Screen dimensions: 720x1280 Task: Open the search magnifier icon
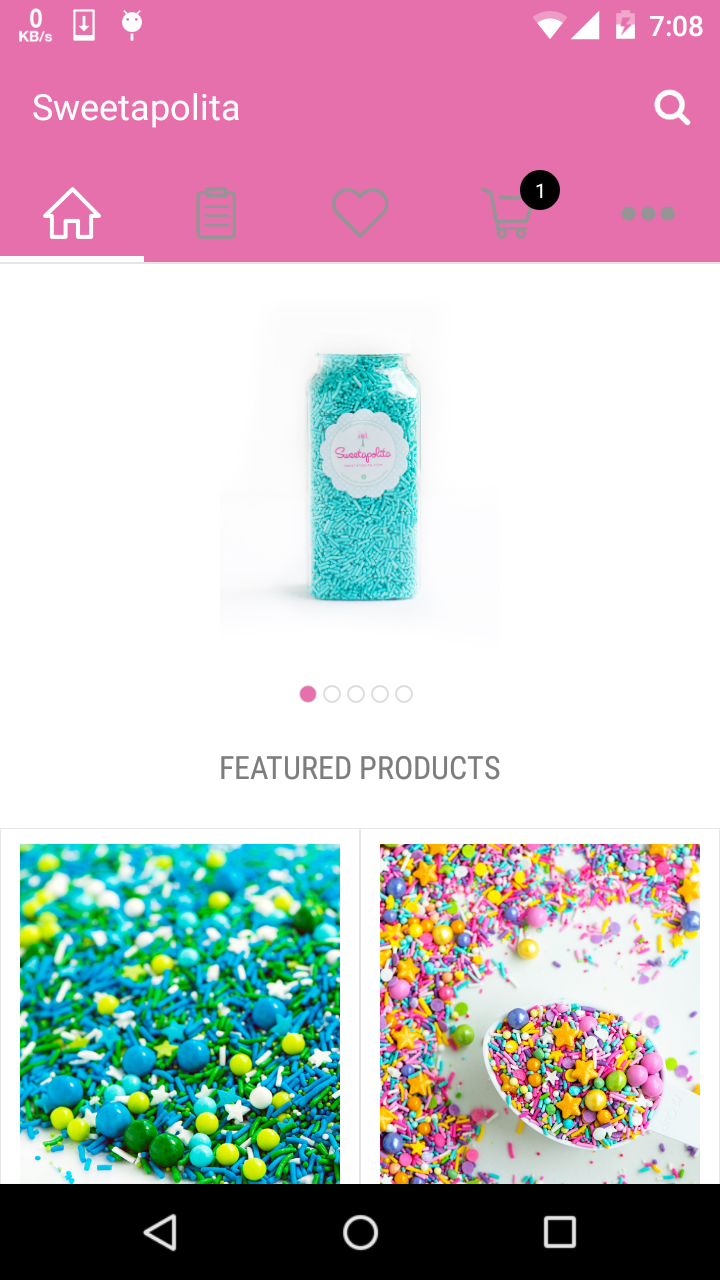click(672, 108)
